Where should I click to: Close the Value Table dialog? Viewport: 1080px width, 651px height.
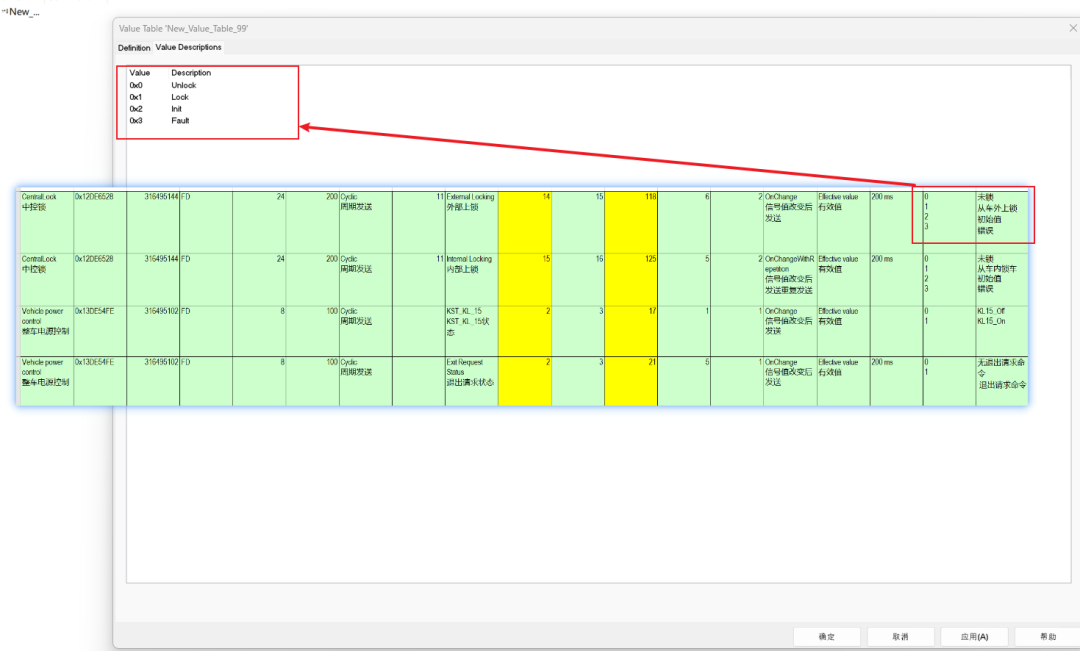click(x=1073, y=28)
